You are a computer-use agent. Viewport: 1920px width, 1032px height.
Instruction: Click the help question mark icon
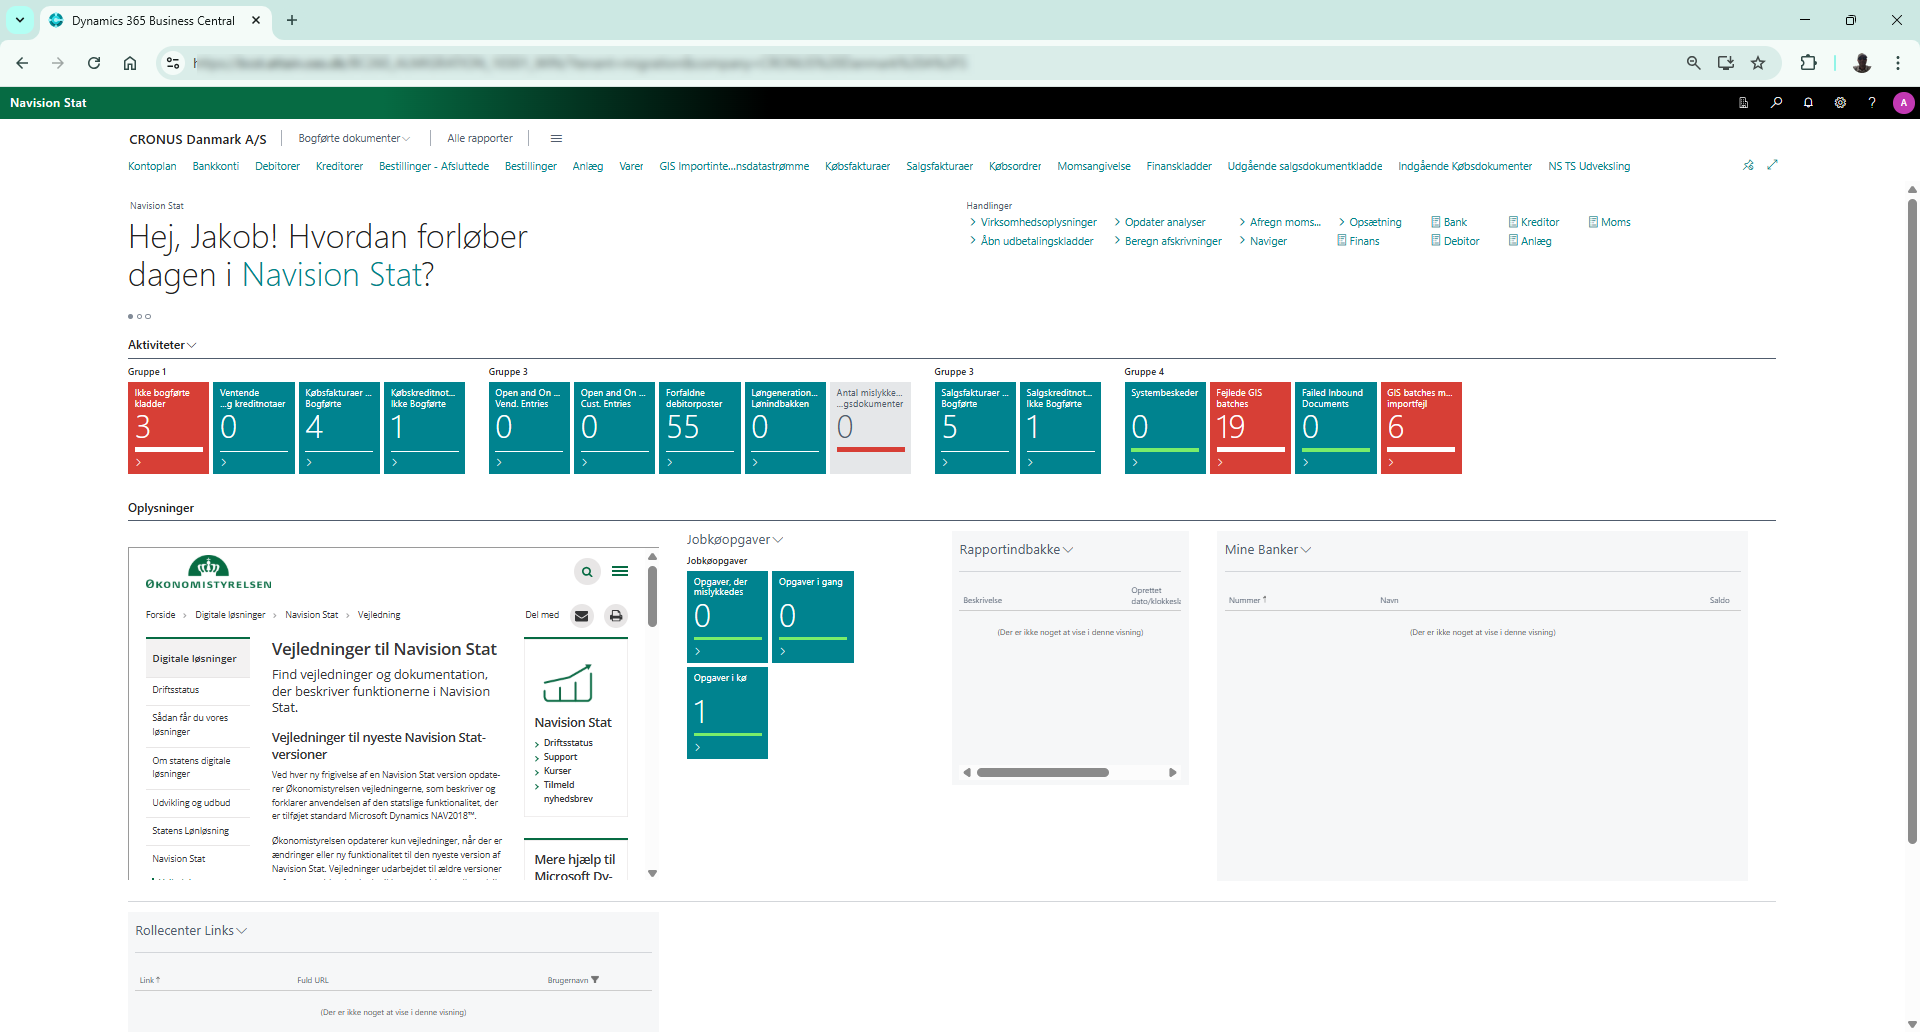click(1872, 103)
